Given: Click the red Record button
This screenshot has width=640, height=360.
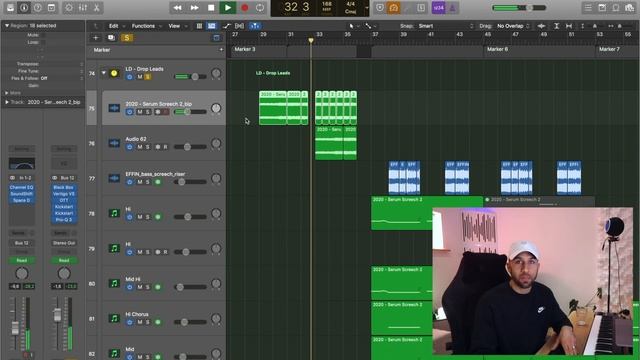Looking at the screenshot, I should pyautogui.click(x=244, y=8).
